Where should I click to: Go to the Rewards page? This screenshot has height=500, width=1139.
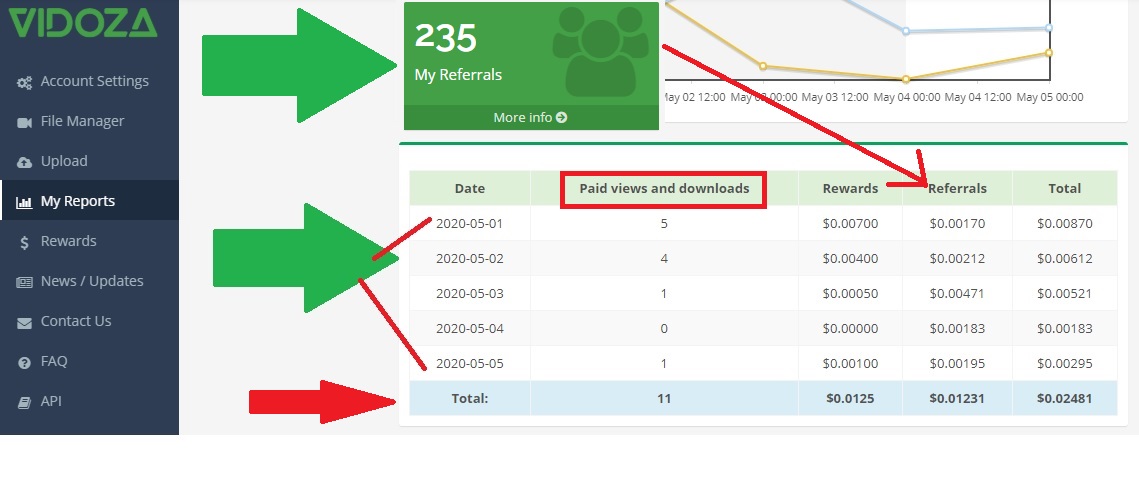[68, 241]
